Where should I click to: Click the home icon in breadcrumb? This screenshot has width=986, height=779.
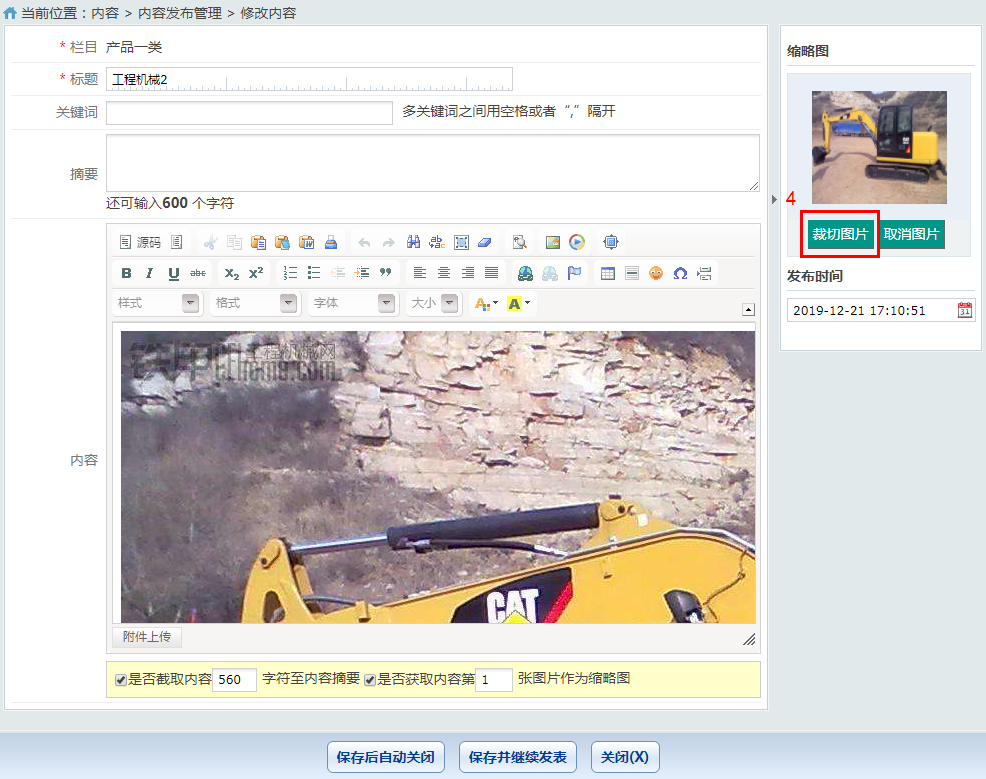click(x=10, y=12)
